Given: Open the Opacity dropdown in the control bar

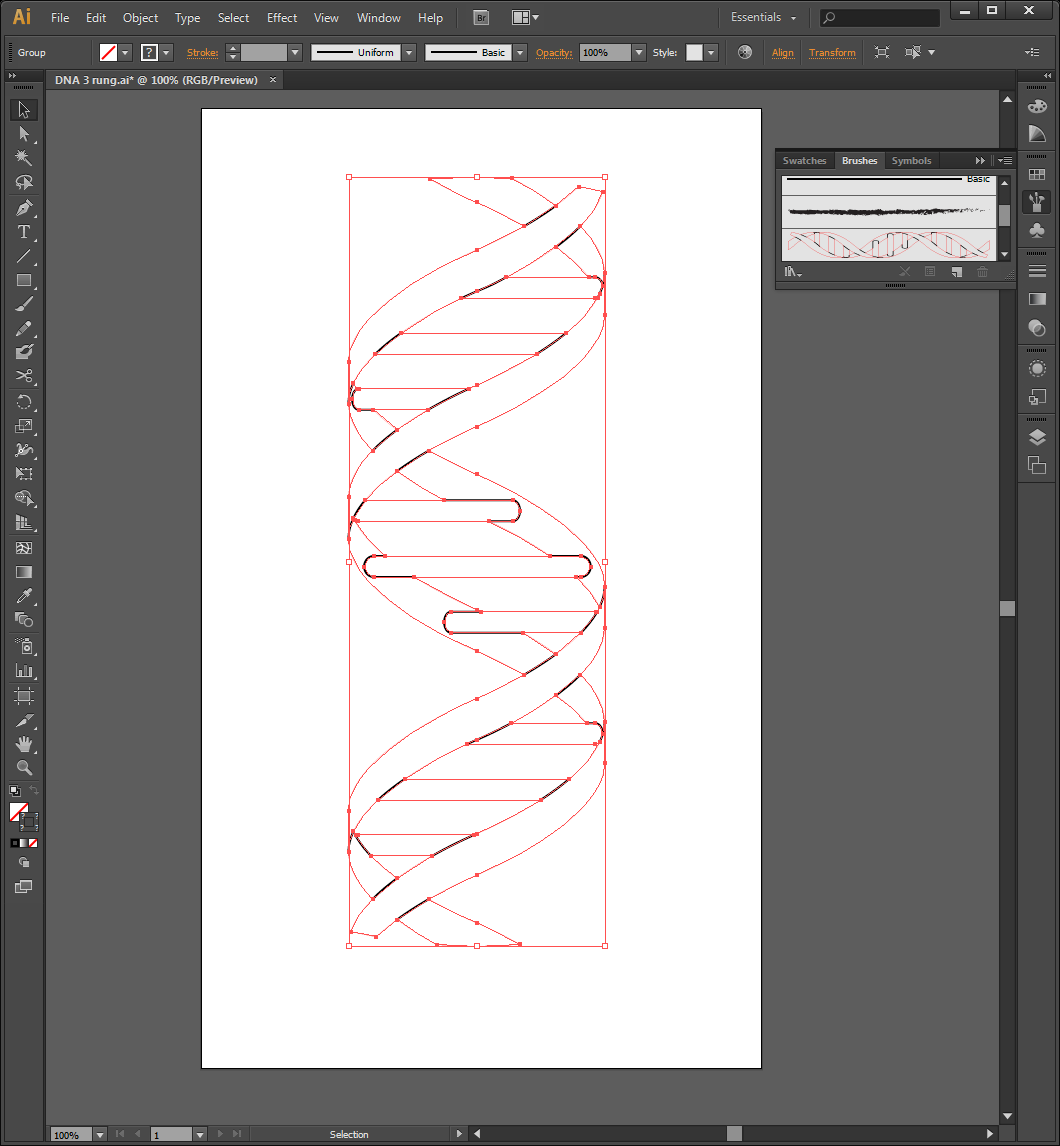Looking at the screenshot, I should pos(638,52).
